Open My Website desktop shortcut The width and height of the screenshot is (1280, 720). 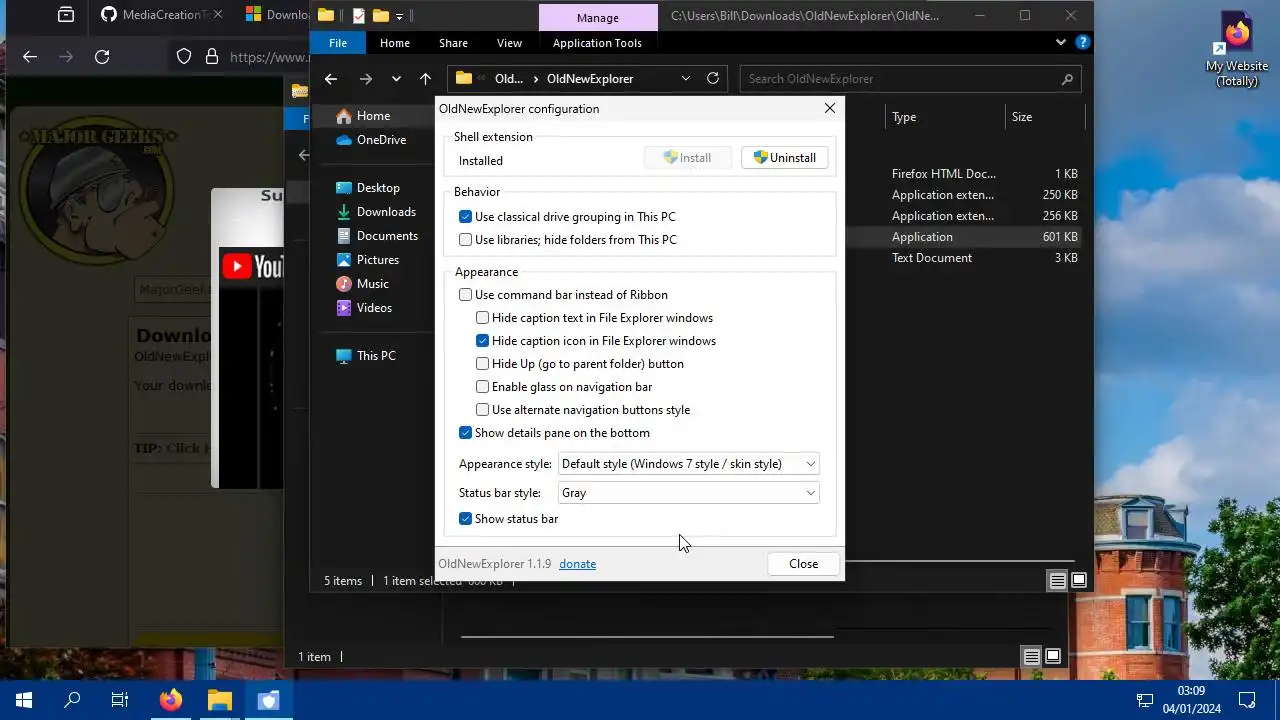tap(1237, 50)
